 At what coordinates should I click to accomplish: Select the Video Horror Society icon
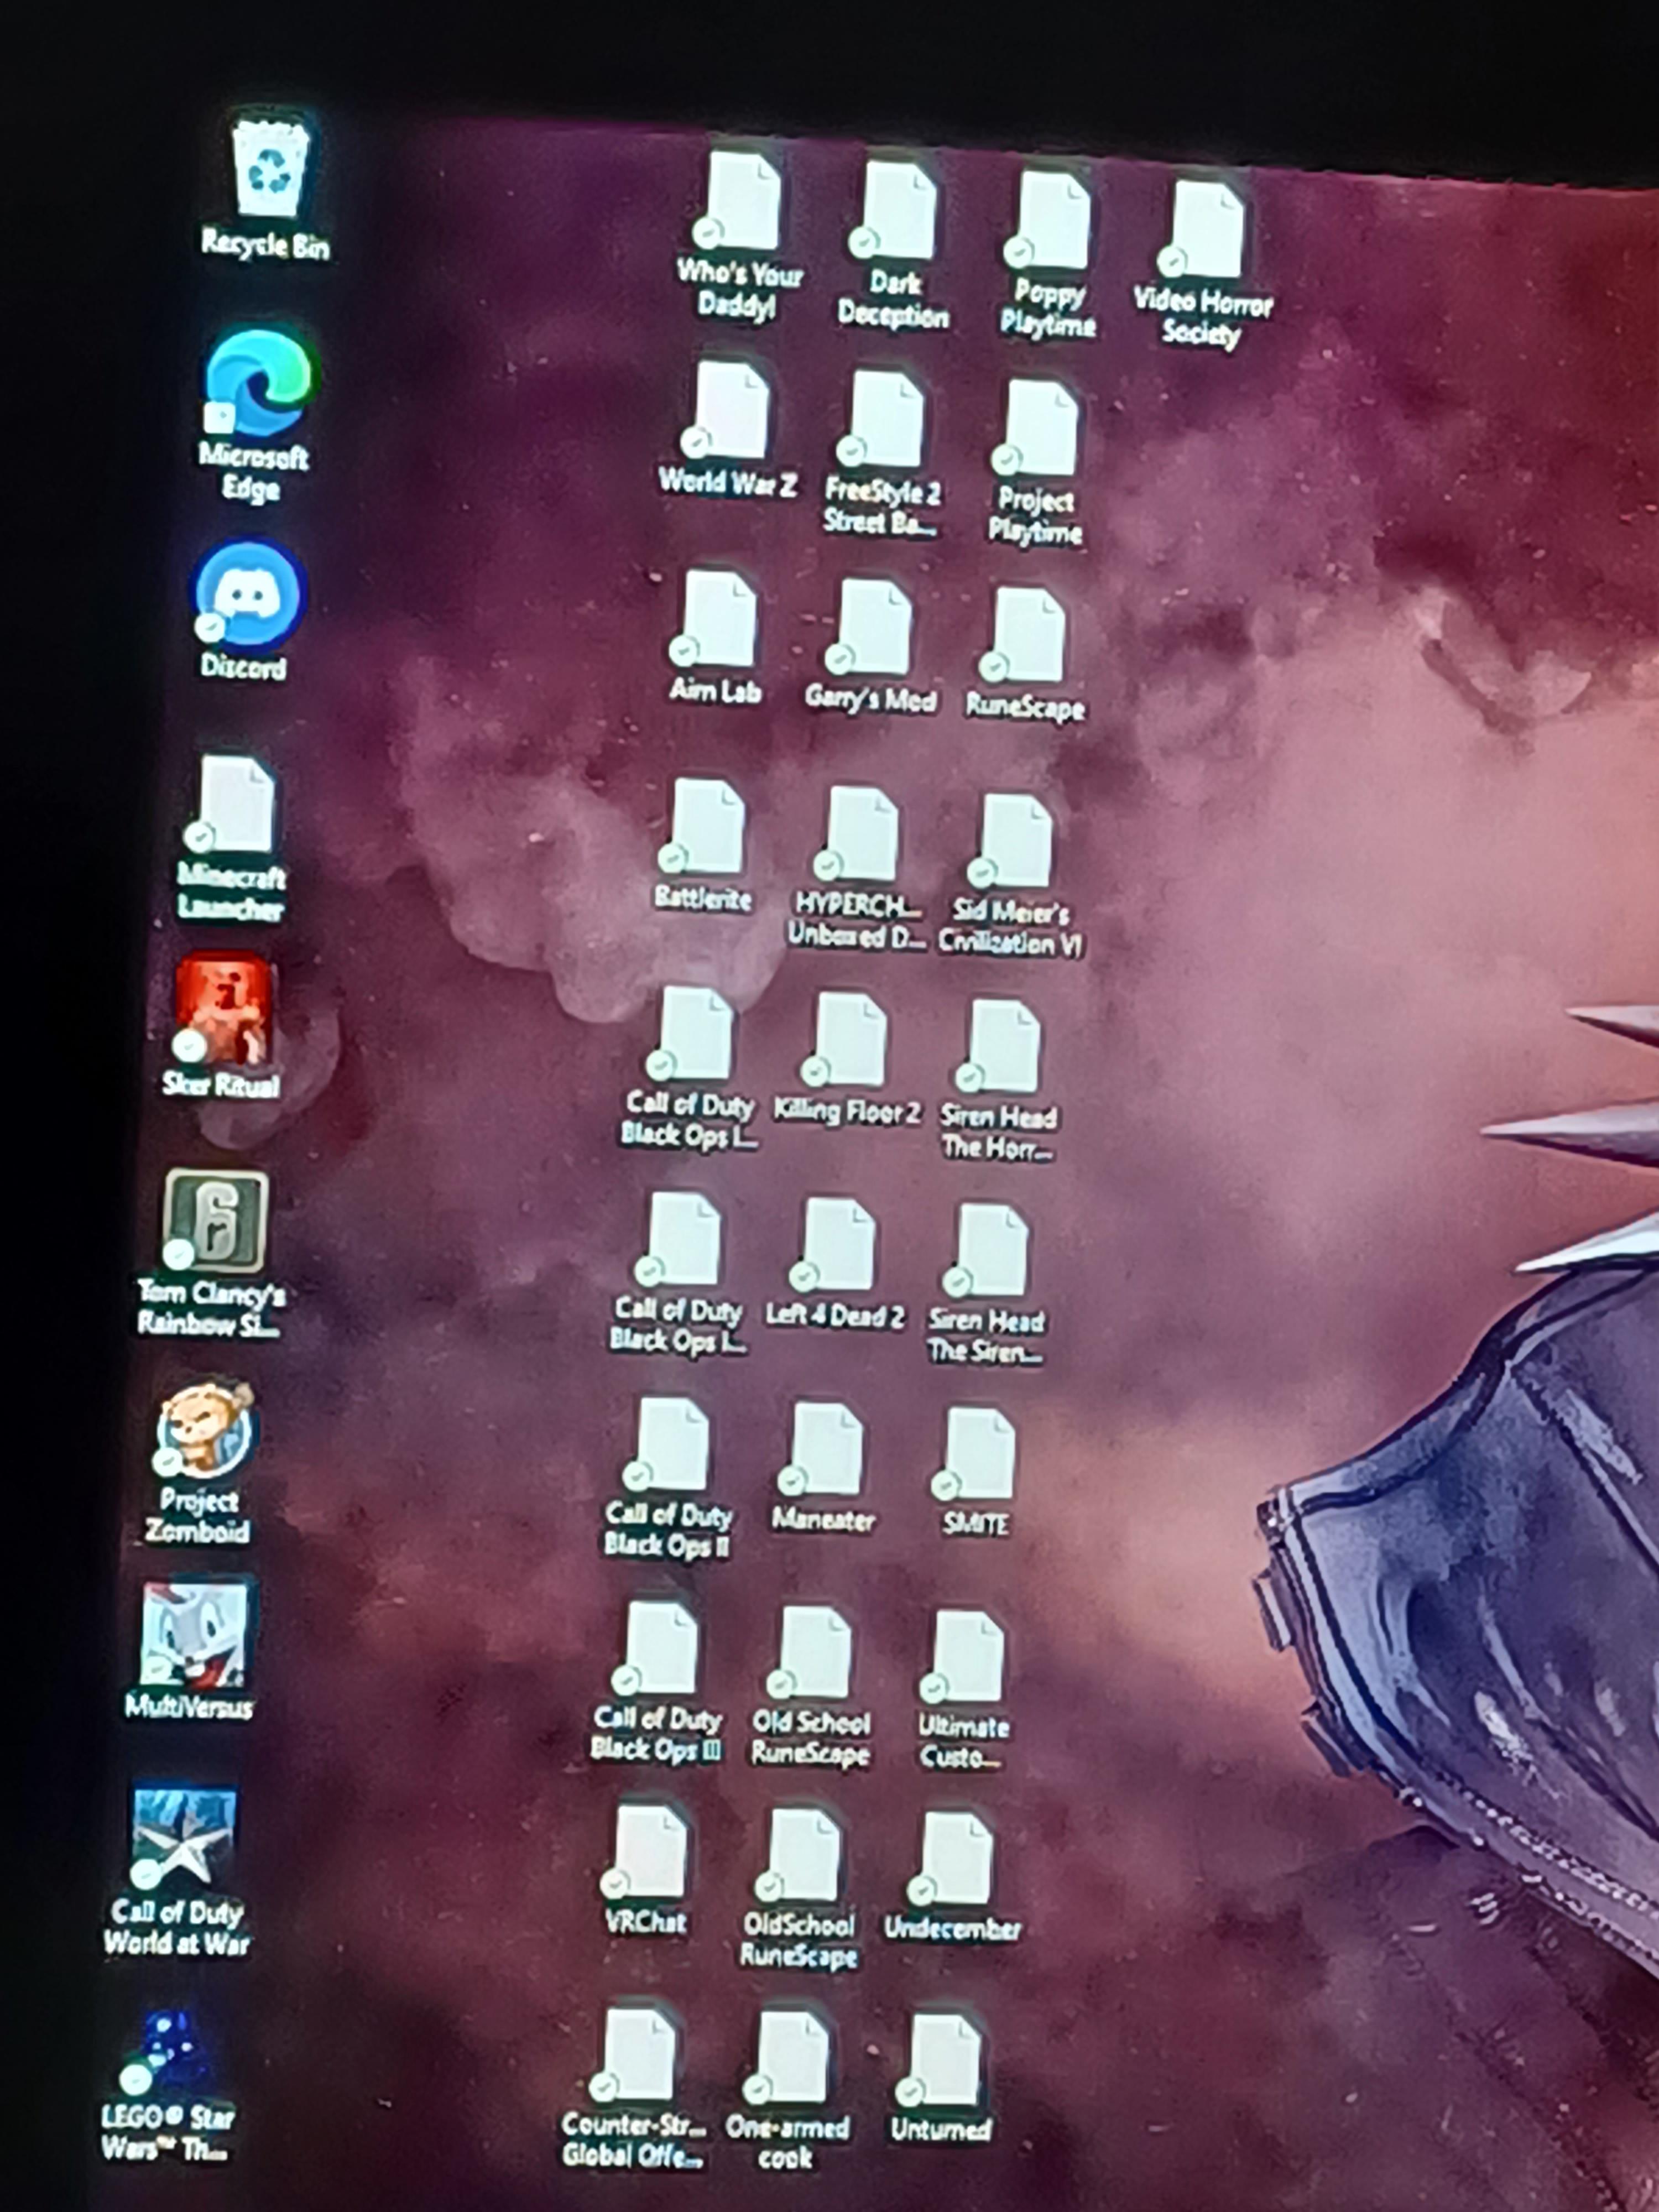[x=1204, y=263]
